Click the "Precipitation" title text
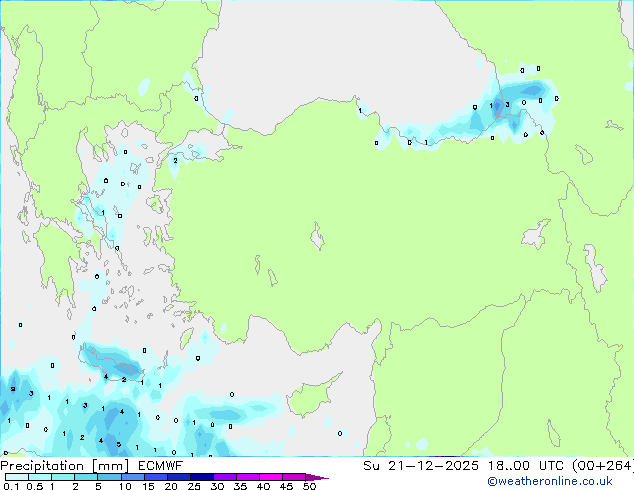 point(42,466)
